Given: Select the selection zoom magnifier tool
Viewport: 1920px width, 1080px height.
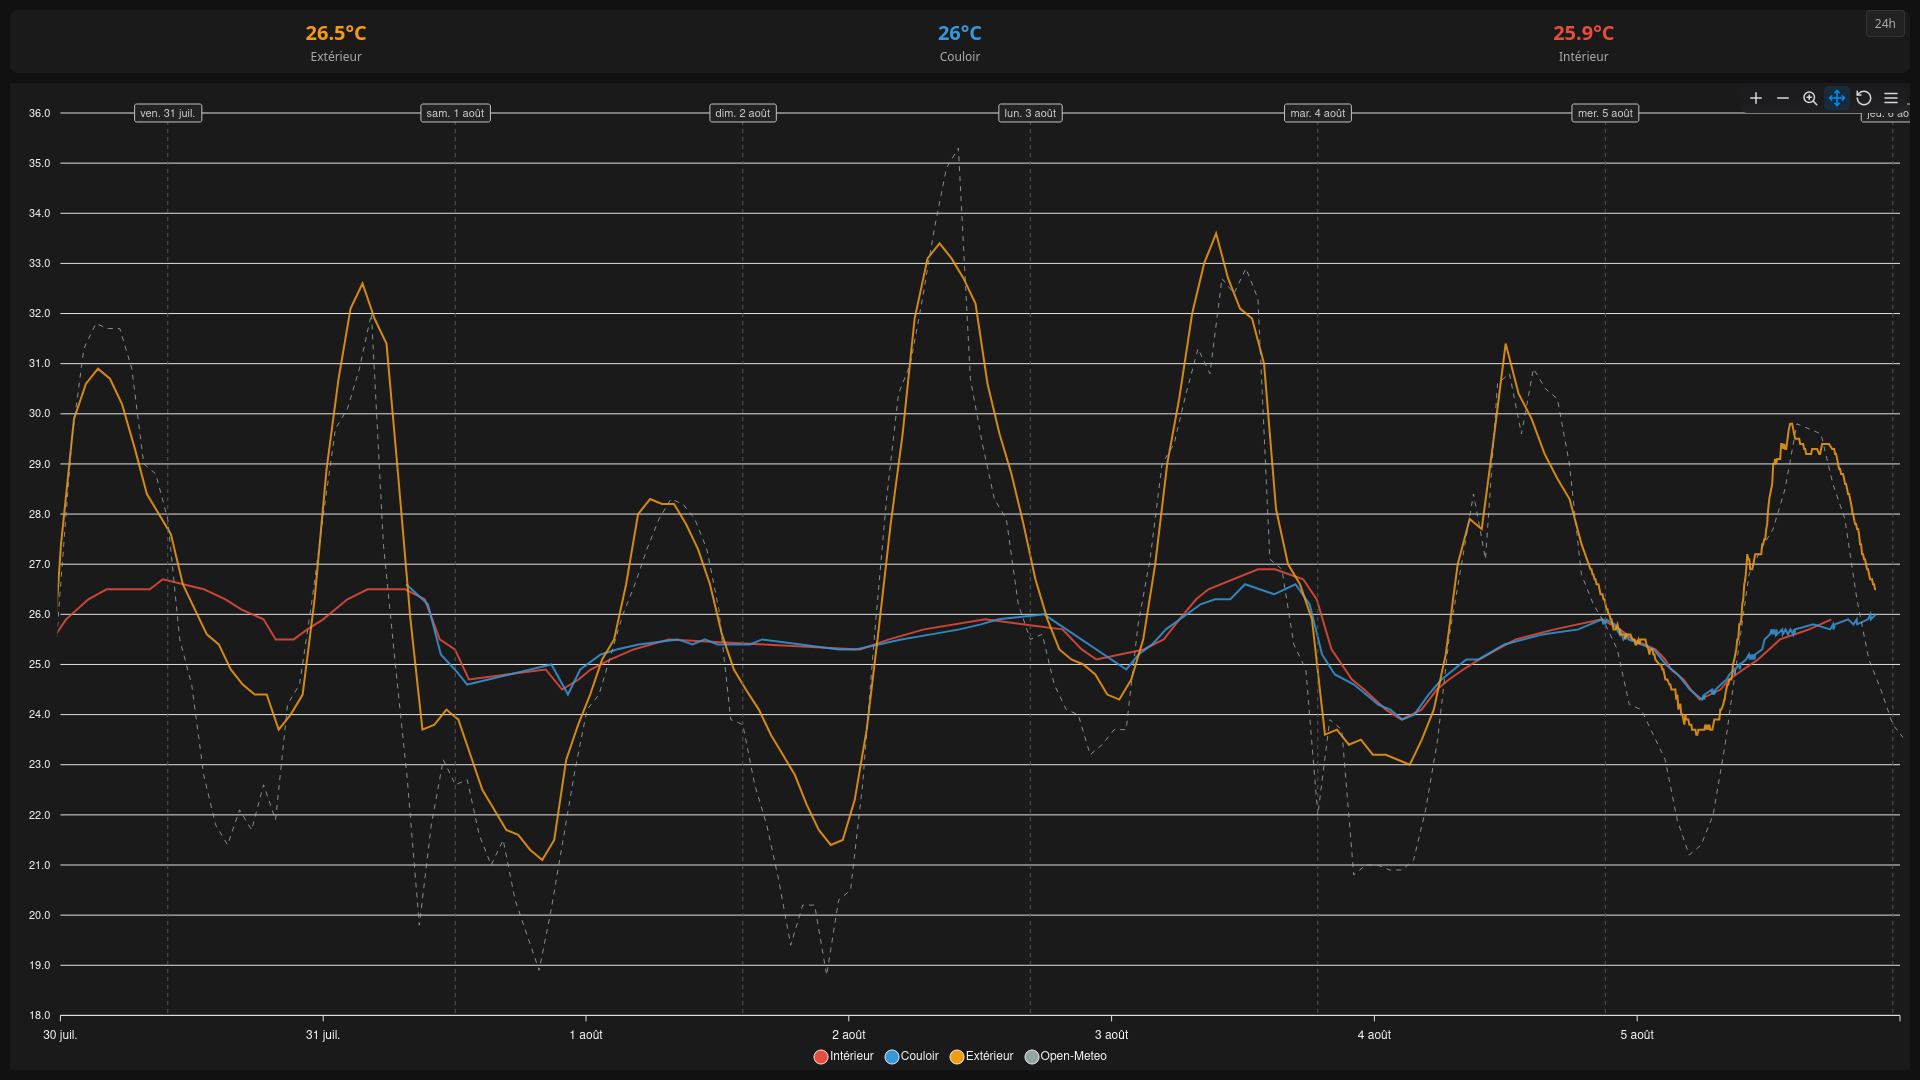Looking at the screenshot, I should point(1810,98).
